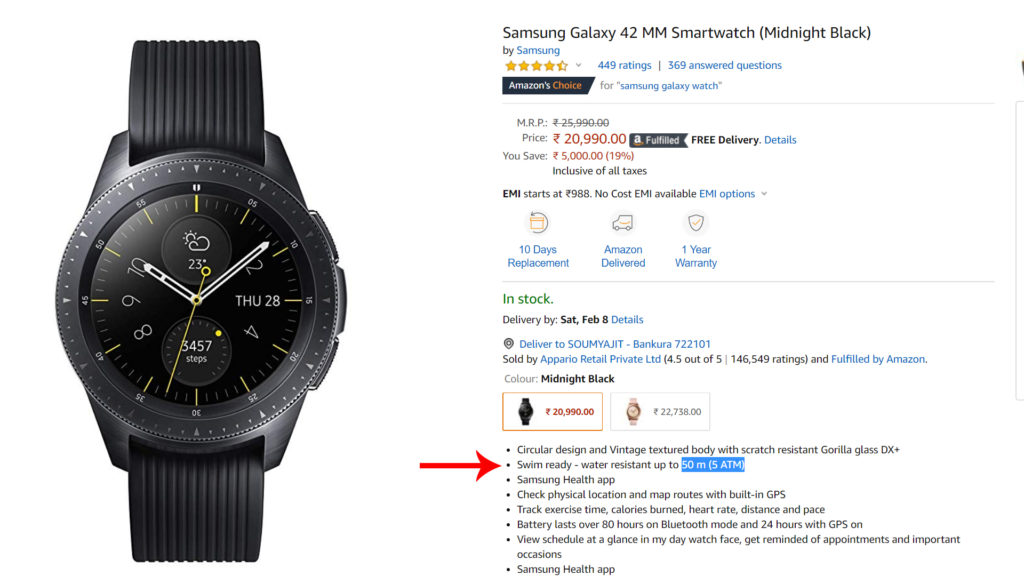The height and width of the screenshot is (576, 1024).
Task: Click the location pin beside the delivery address
Action: tap(509, 343)
